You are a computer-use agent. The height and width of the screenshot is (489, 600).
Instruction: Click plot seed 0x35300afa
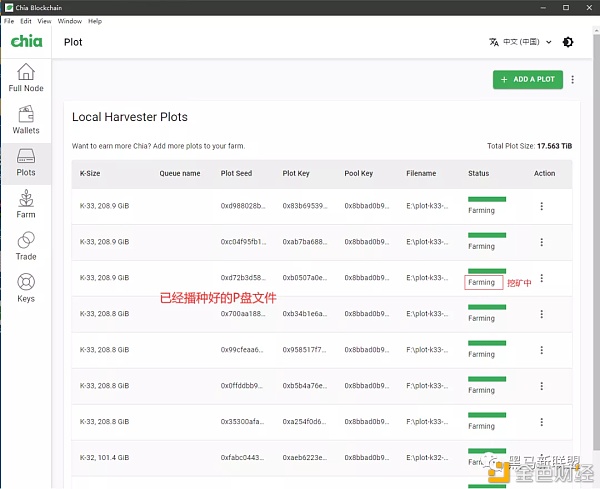(242, 422)
